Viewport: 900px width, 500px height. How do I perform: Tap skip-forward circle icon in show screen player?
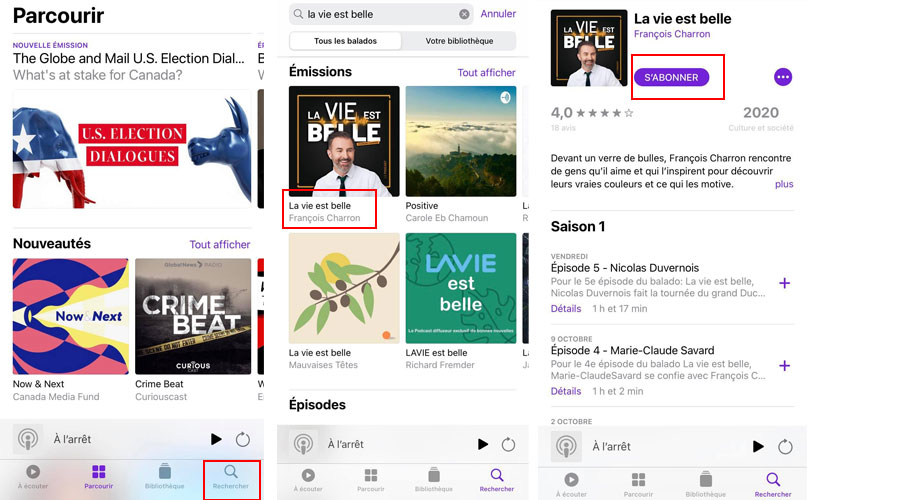[785, 447]
